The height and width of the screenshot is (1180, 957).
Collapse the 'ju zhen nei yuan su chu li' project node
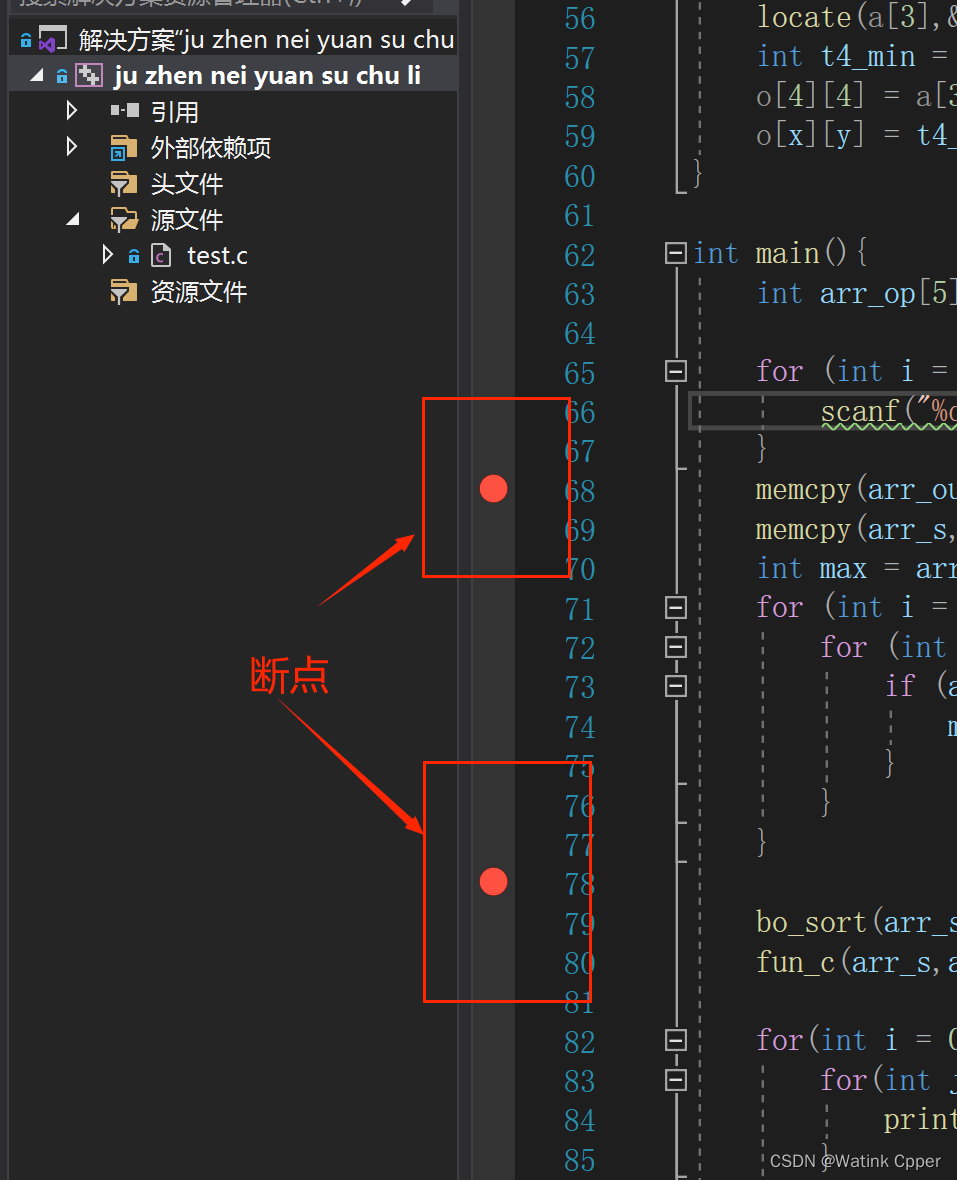pos(36,75)
